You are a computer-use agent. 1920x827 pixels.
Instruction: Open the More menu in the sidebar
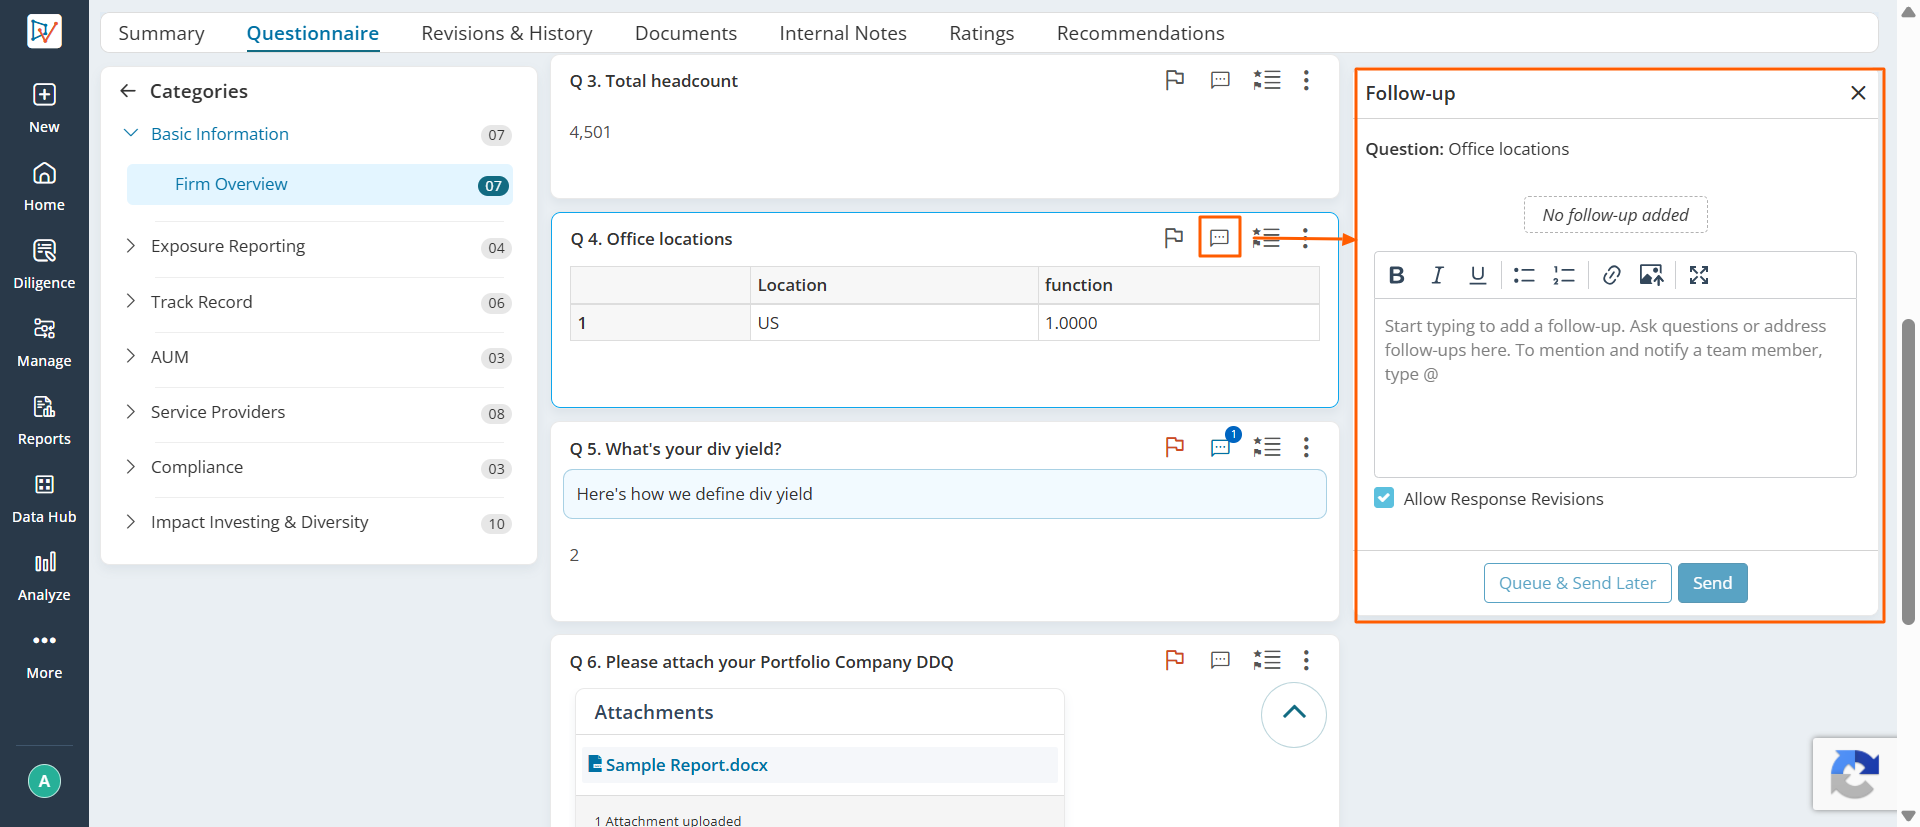point(44,654)
